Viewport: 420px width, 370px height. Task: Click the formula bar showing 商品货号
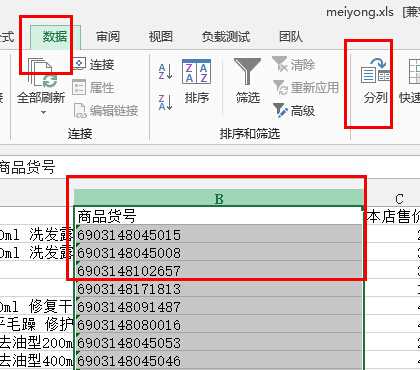(210, 167)
